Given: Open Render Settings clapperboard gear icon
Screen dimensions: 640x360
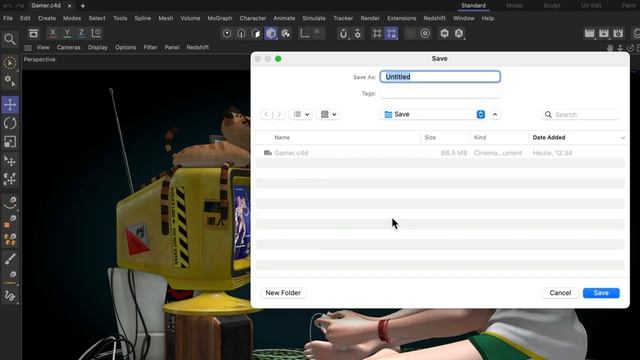Looking at the screenshot, I should (x=618, y=33).
